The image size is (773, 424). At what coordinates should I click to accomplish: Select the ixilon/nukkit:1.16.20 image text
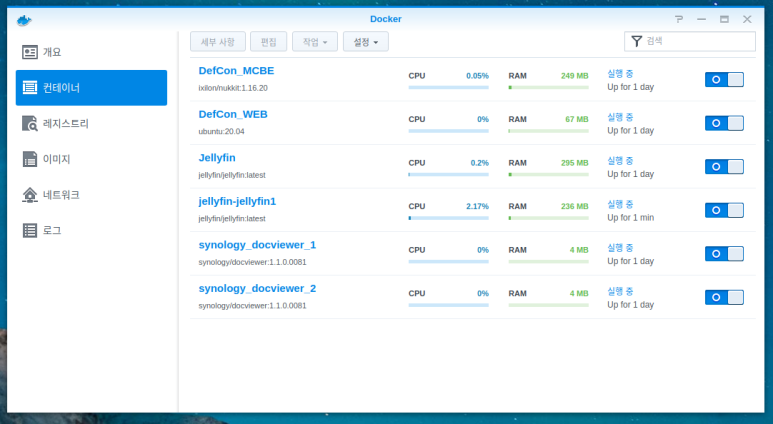(x=233, y=88)
